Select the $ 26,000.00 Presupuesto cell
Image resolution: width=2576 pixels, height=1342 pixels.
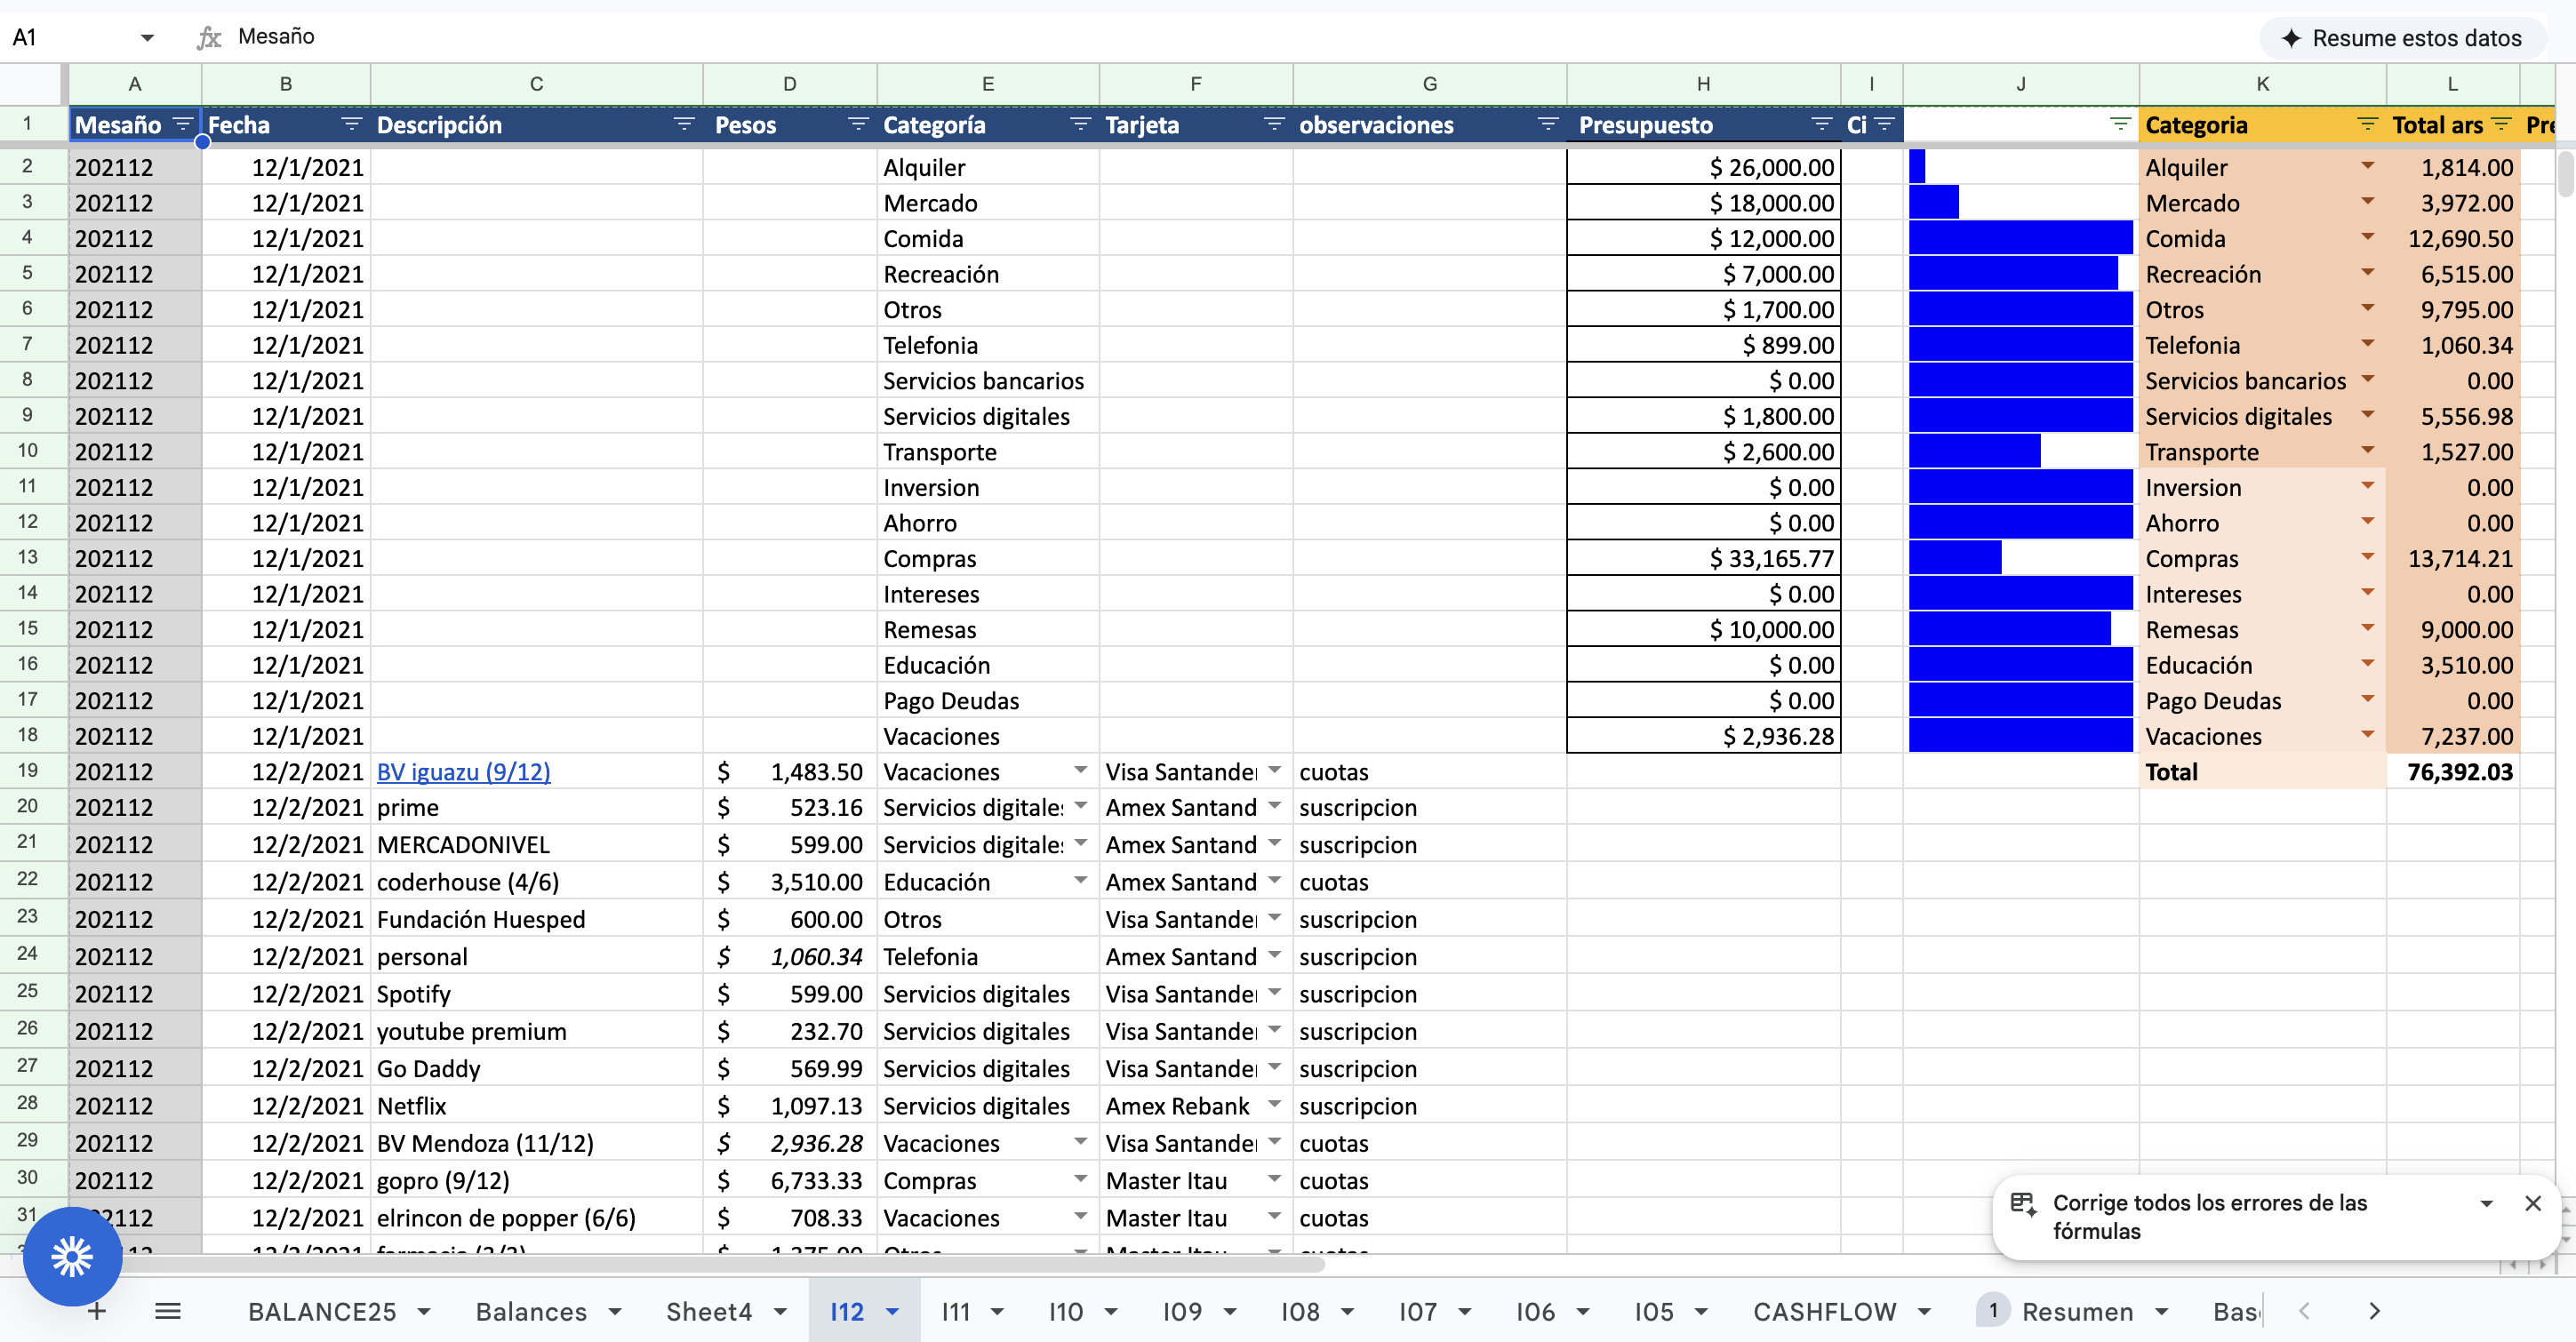coord(1703,167)
